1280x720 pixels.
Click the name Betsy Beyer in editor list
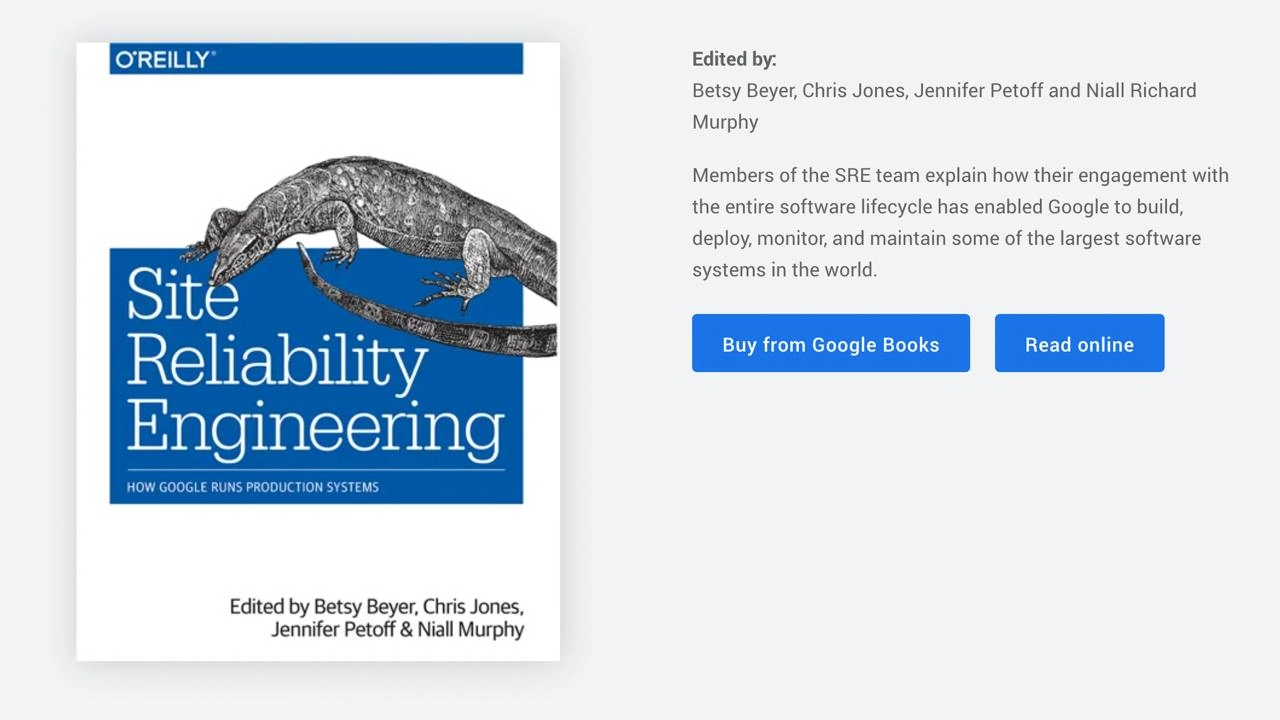click(743, 91)
